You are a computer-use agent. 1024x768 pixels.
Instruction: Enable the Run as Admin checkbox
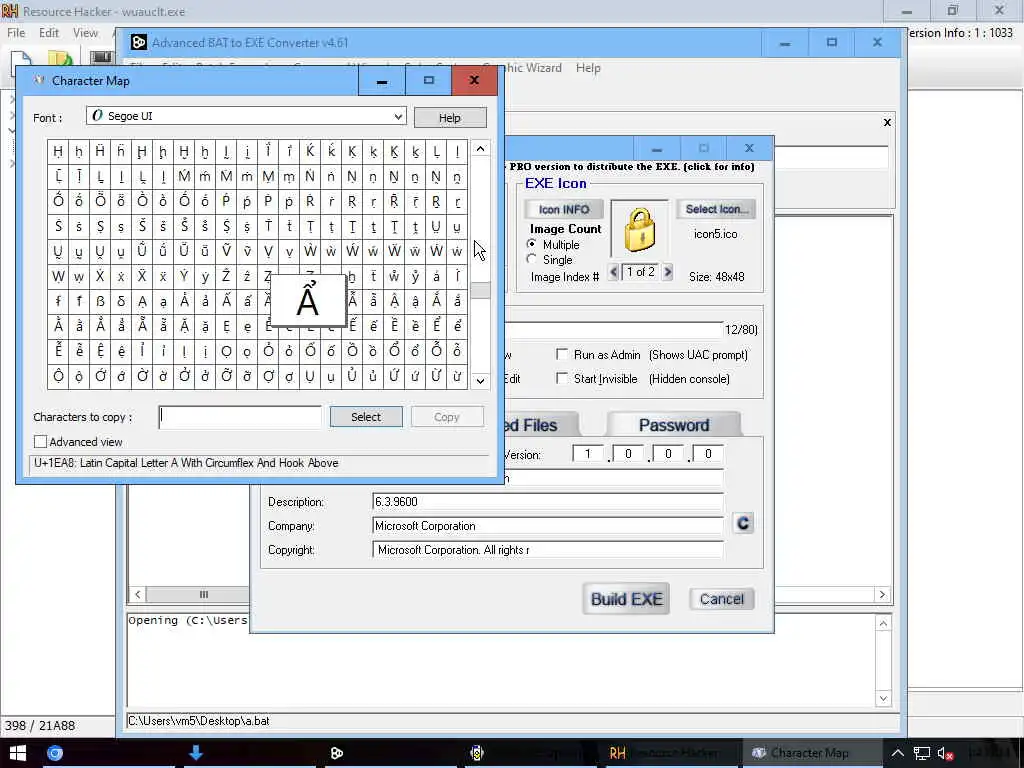click(x=562, y=354)
